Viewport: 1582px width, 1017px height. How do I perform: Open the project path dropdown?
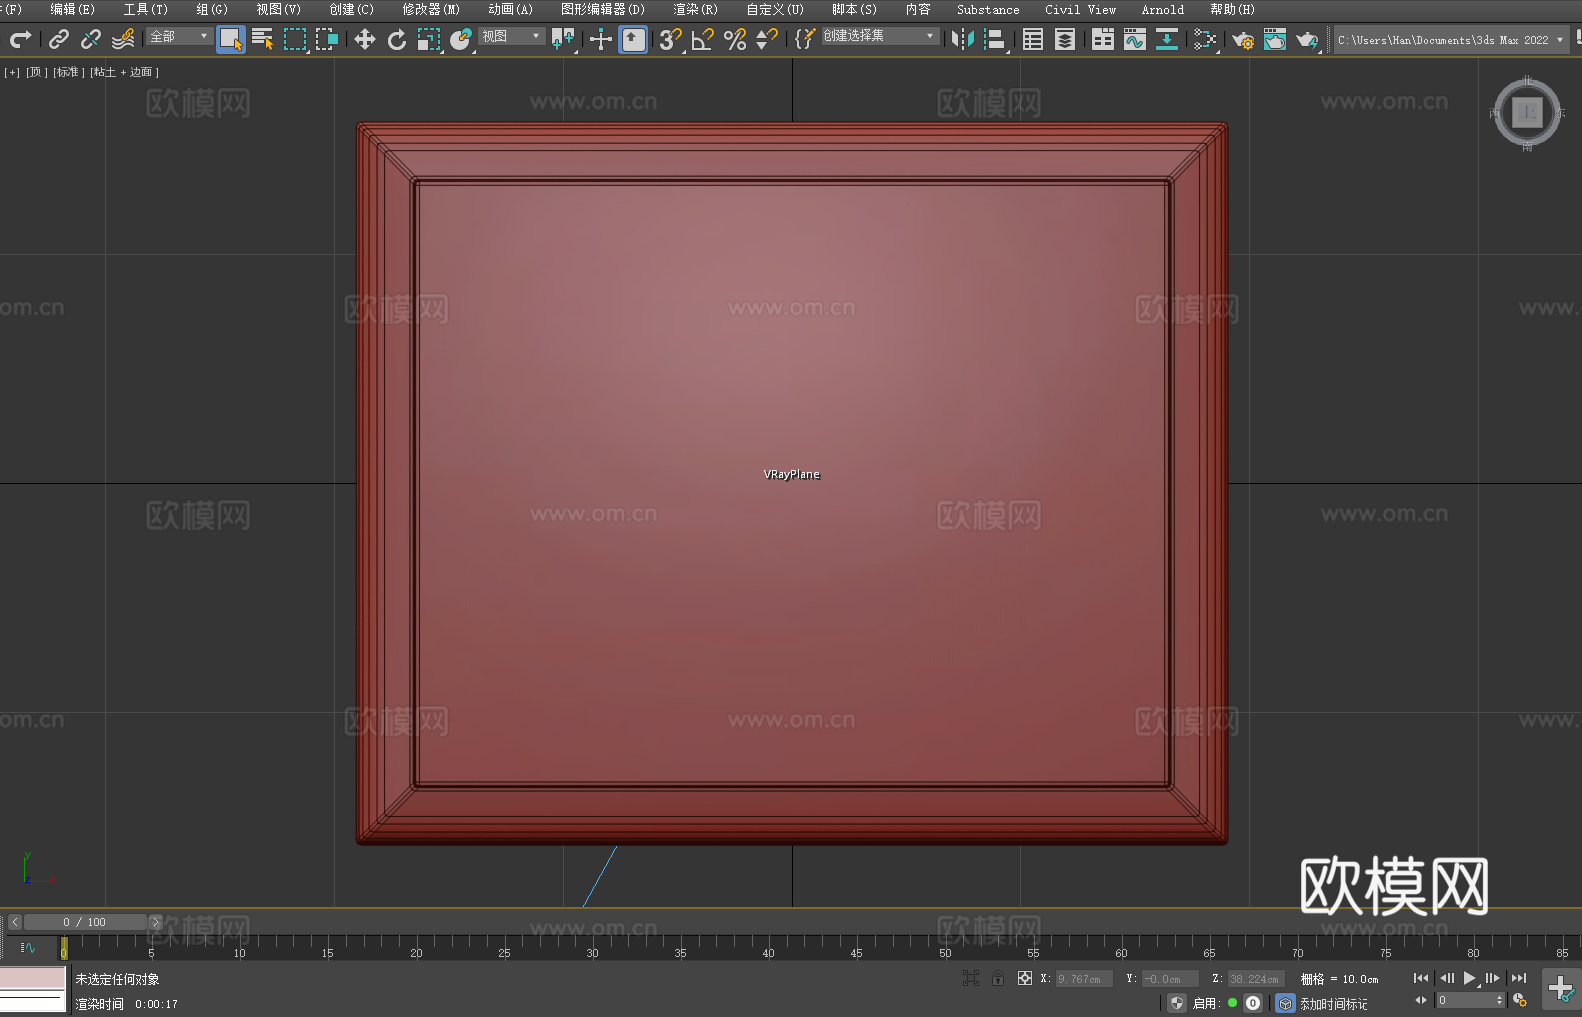tap(1451, 40)
